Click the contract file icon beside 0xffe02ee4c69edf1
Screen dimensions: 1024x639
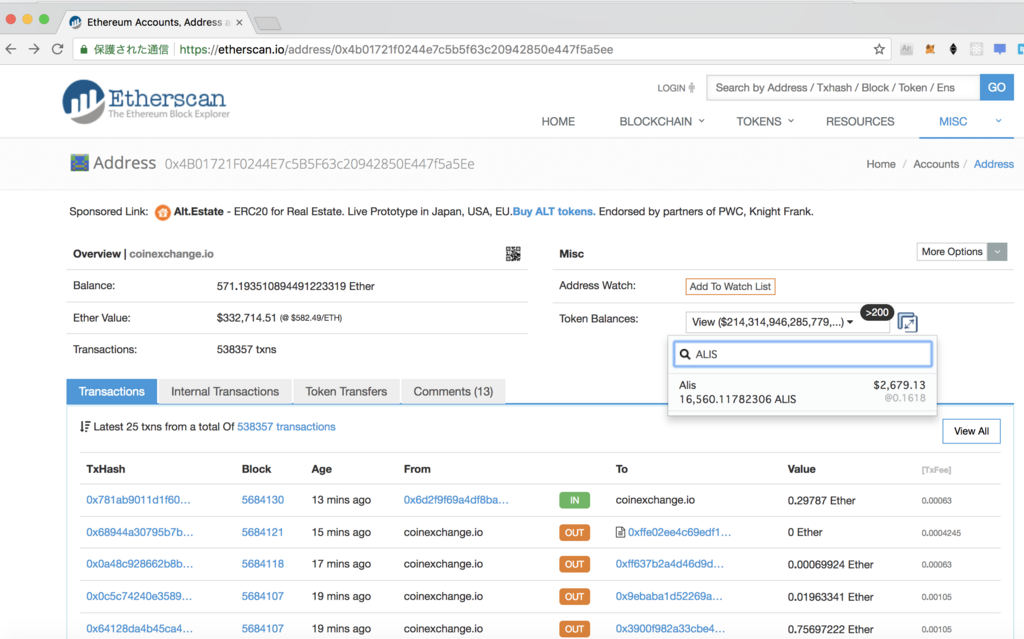click(x=620, y=532)
